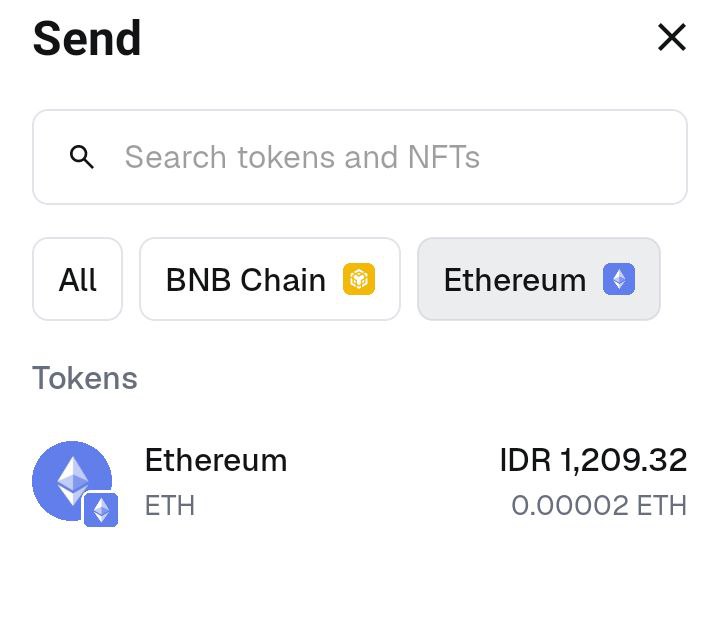The image size is (719, 627).
Task: Close the Send dialog with X
Action: click(671, 38)
